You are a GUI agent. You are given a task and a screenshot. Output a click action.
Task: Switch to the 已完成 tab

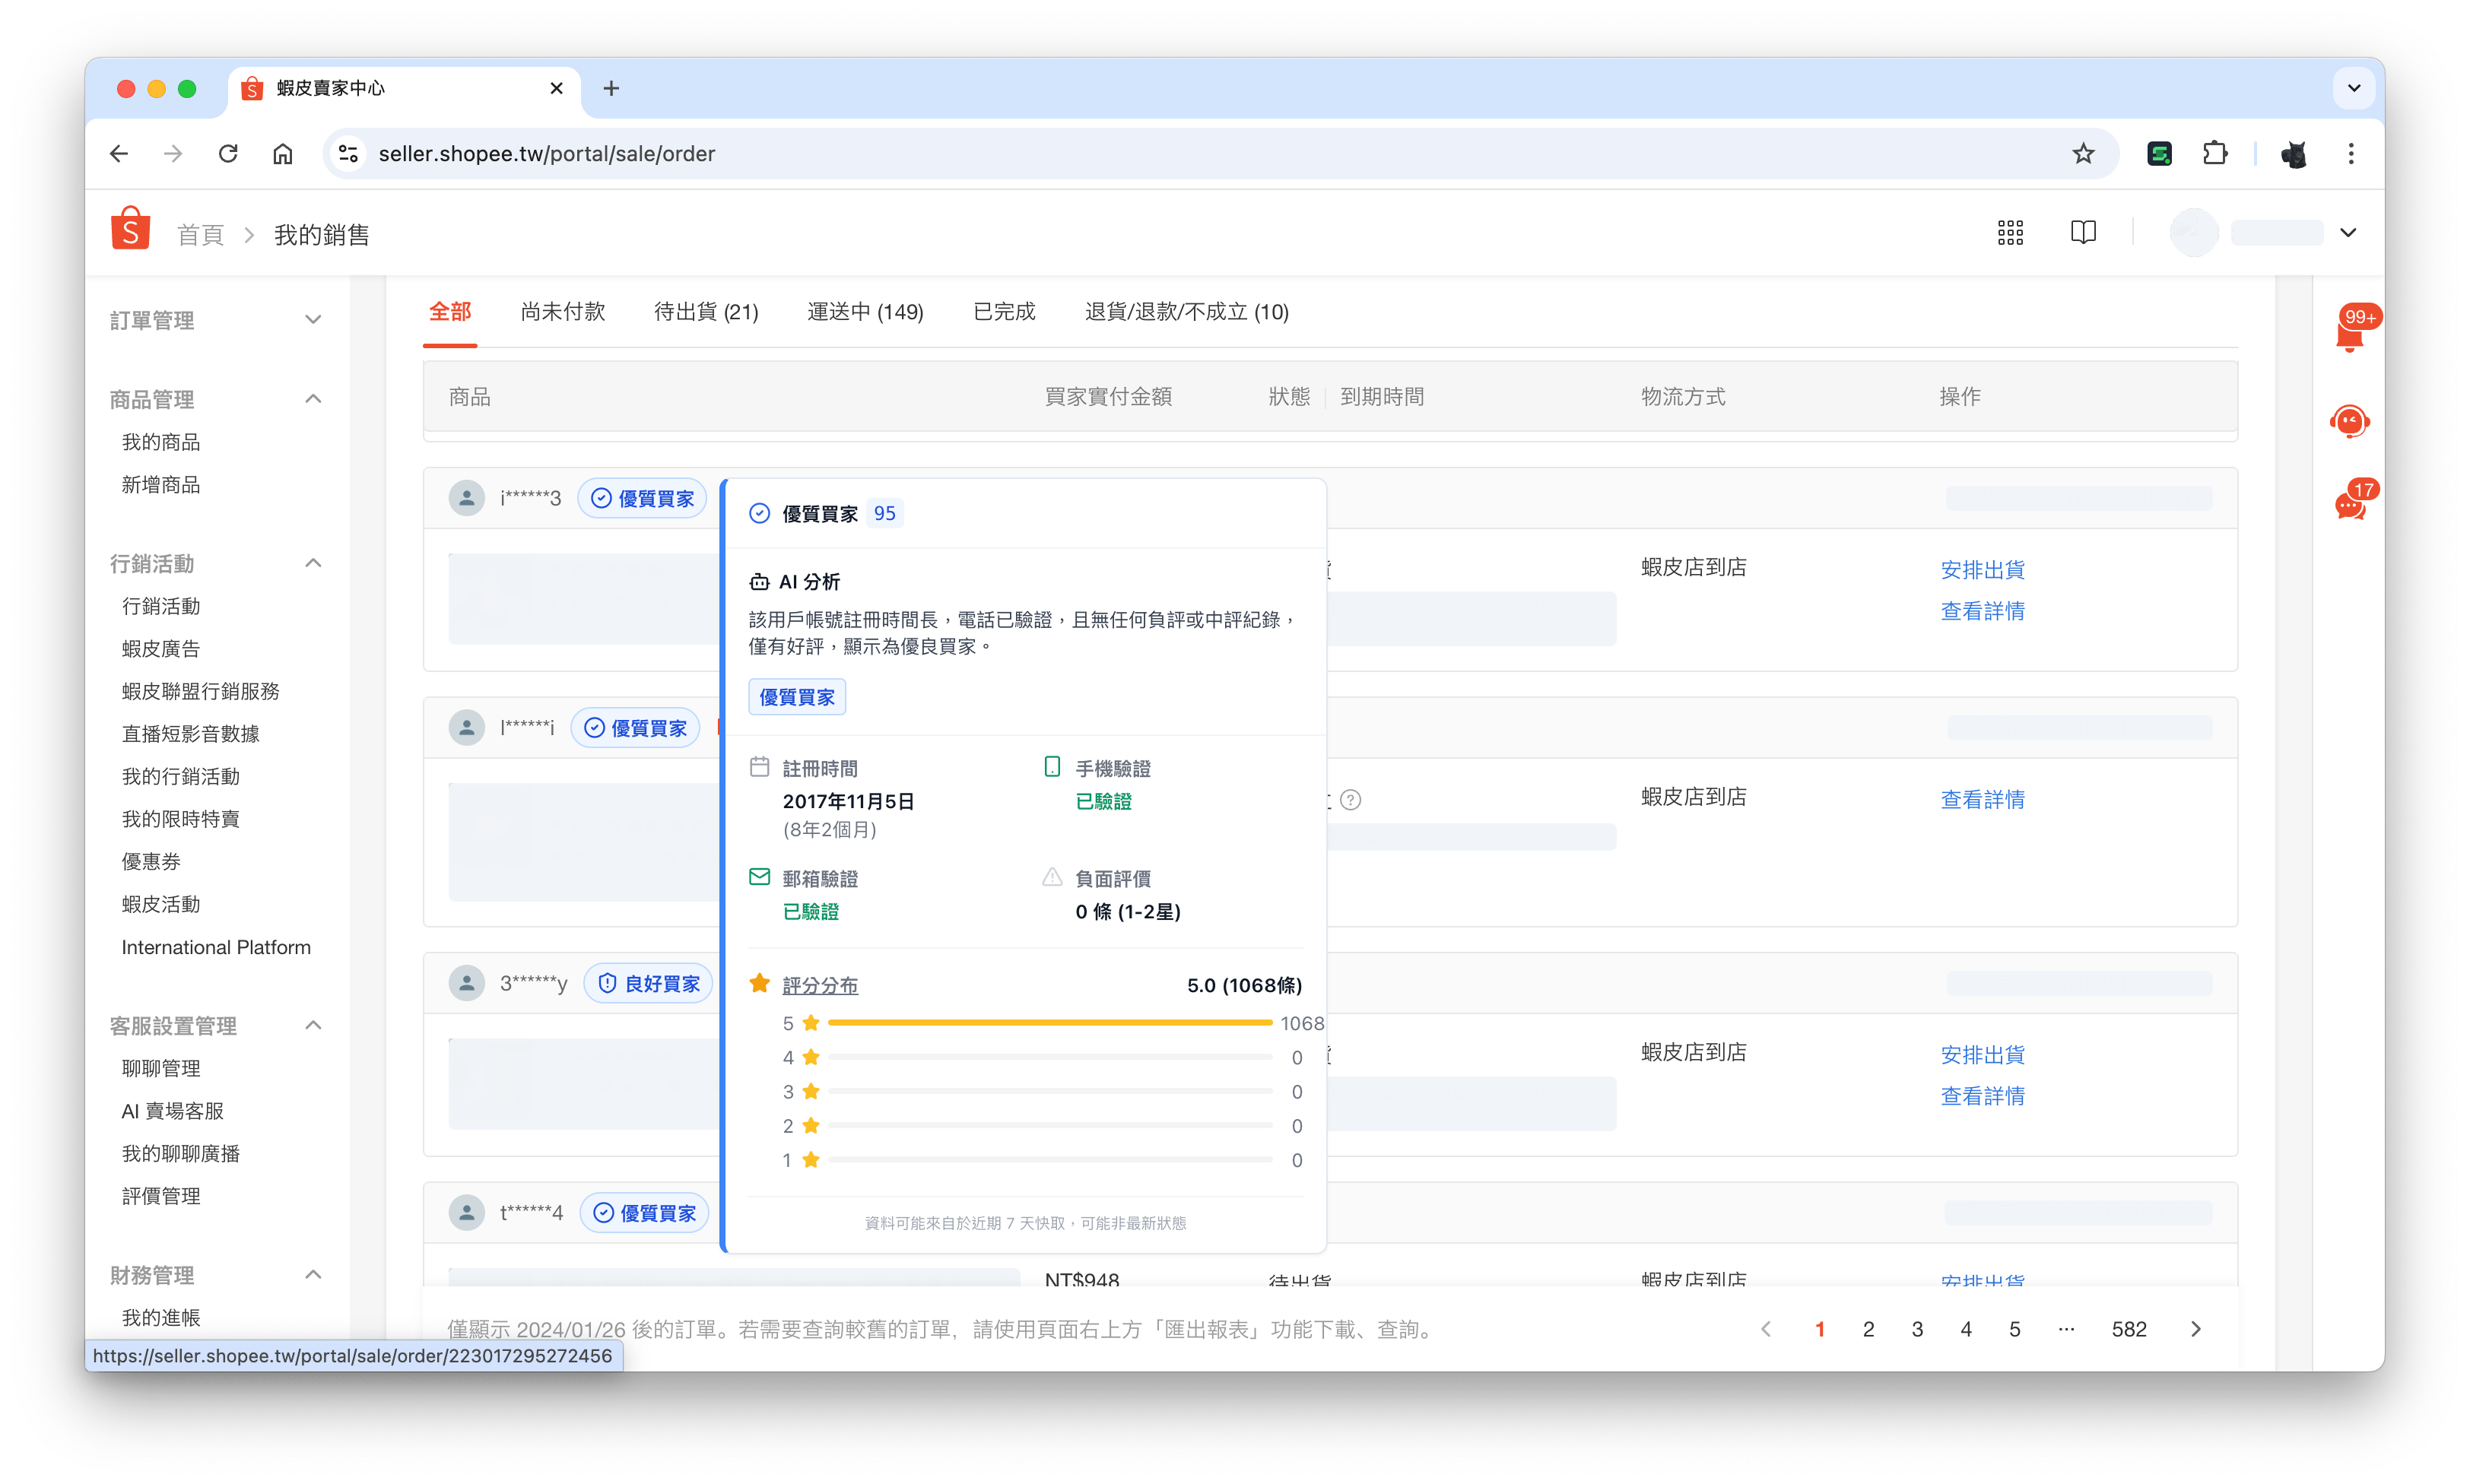(1004, 312)
